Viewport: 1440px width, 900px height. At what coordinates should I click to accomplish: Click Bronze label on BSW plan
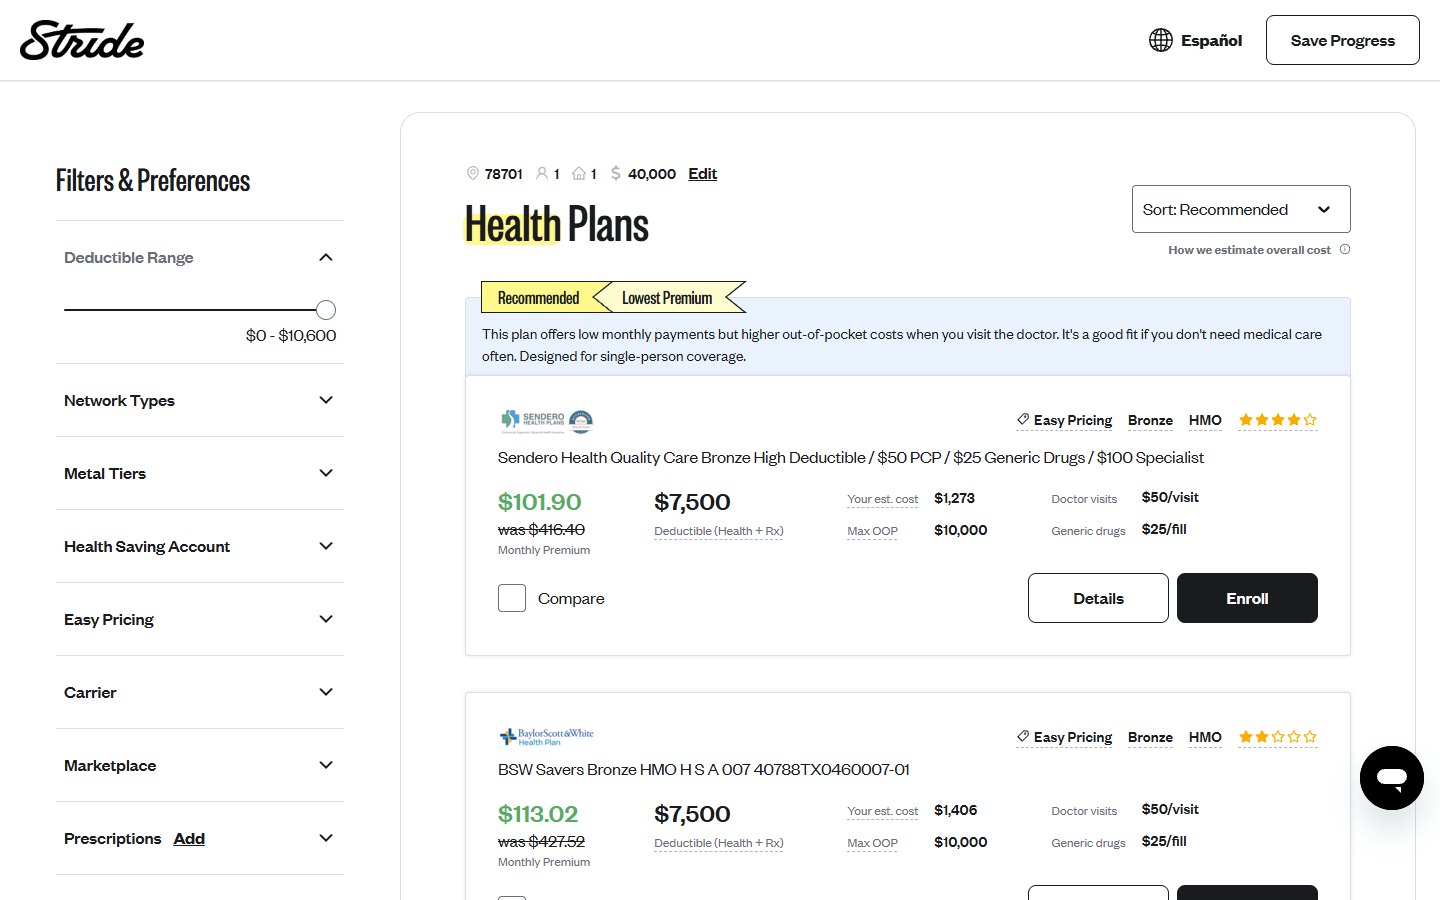point(1150,737)
